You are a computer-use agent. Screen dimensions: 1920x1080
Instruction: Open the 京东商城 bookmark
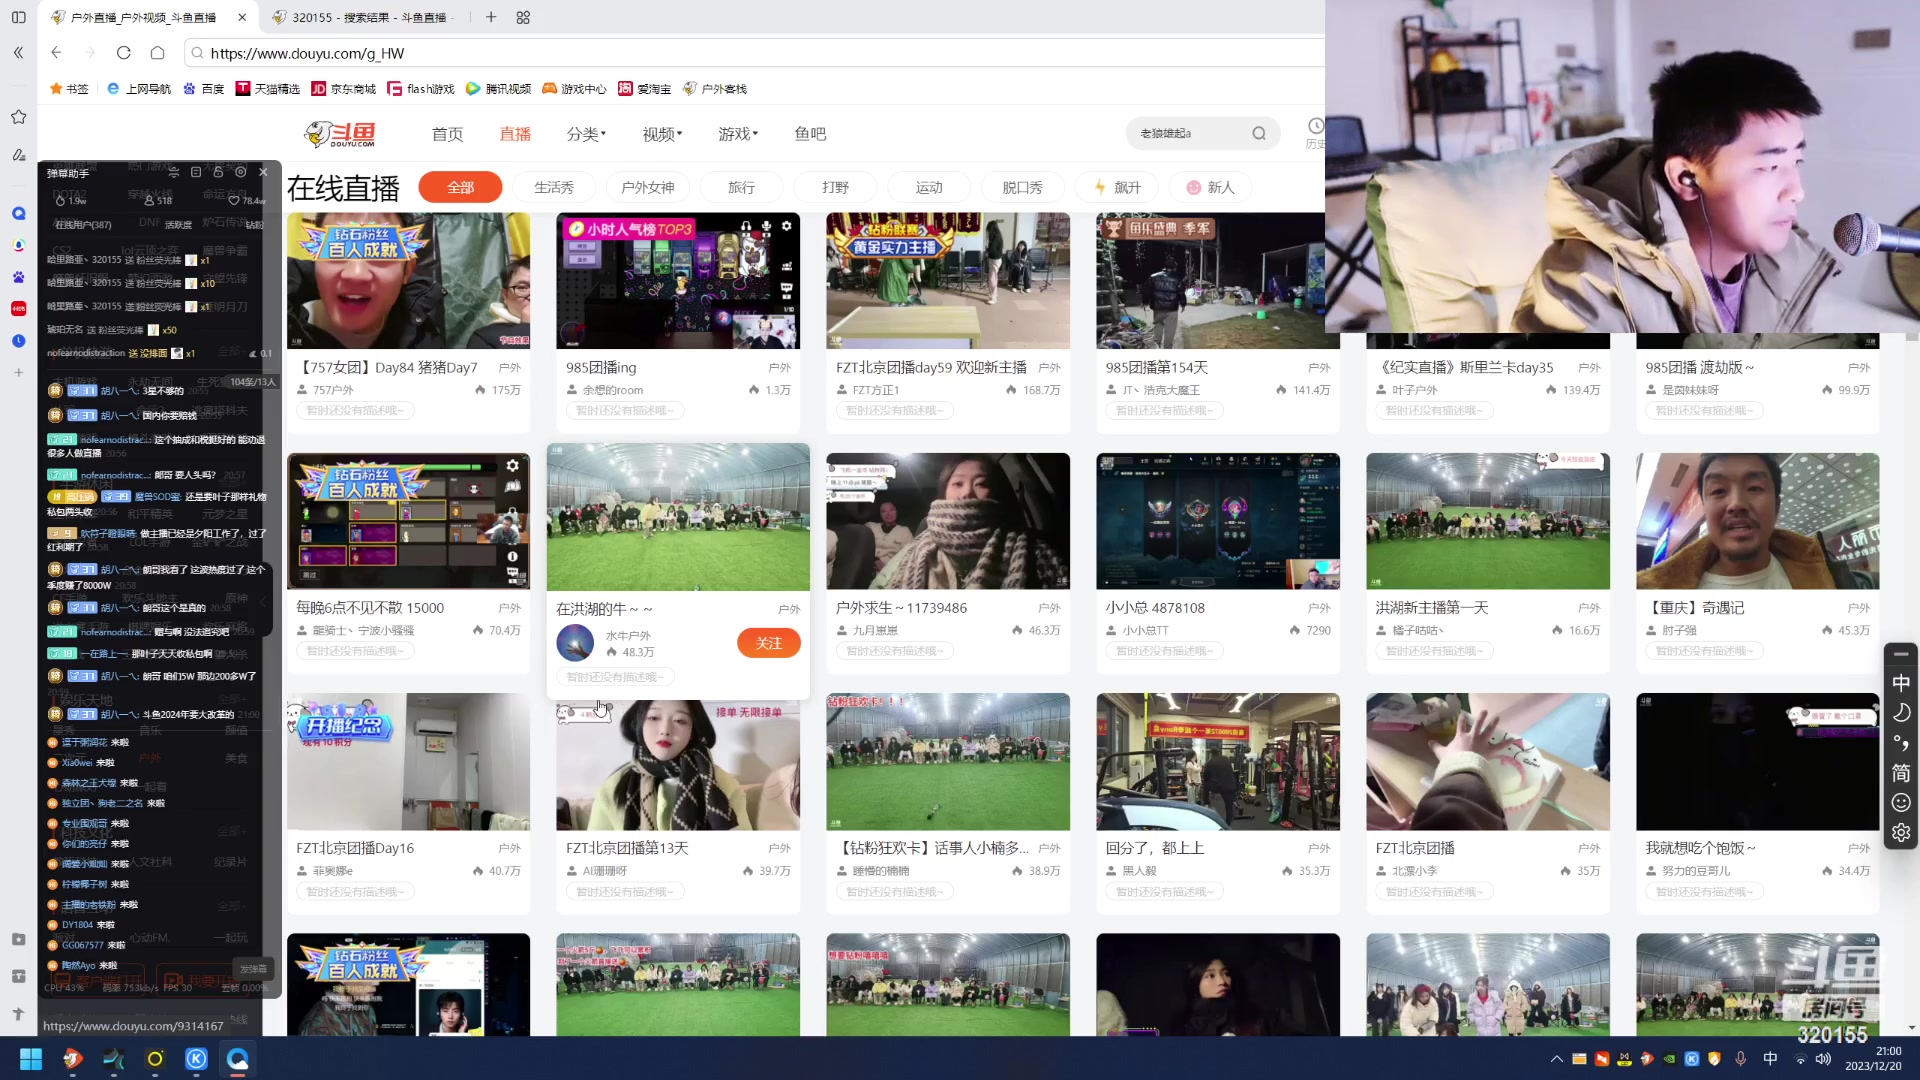344,89
